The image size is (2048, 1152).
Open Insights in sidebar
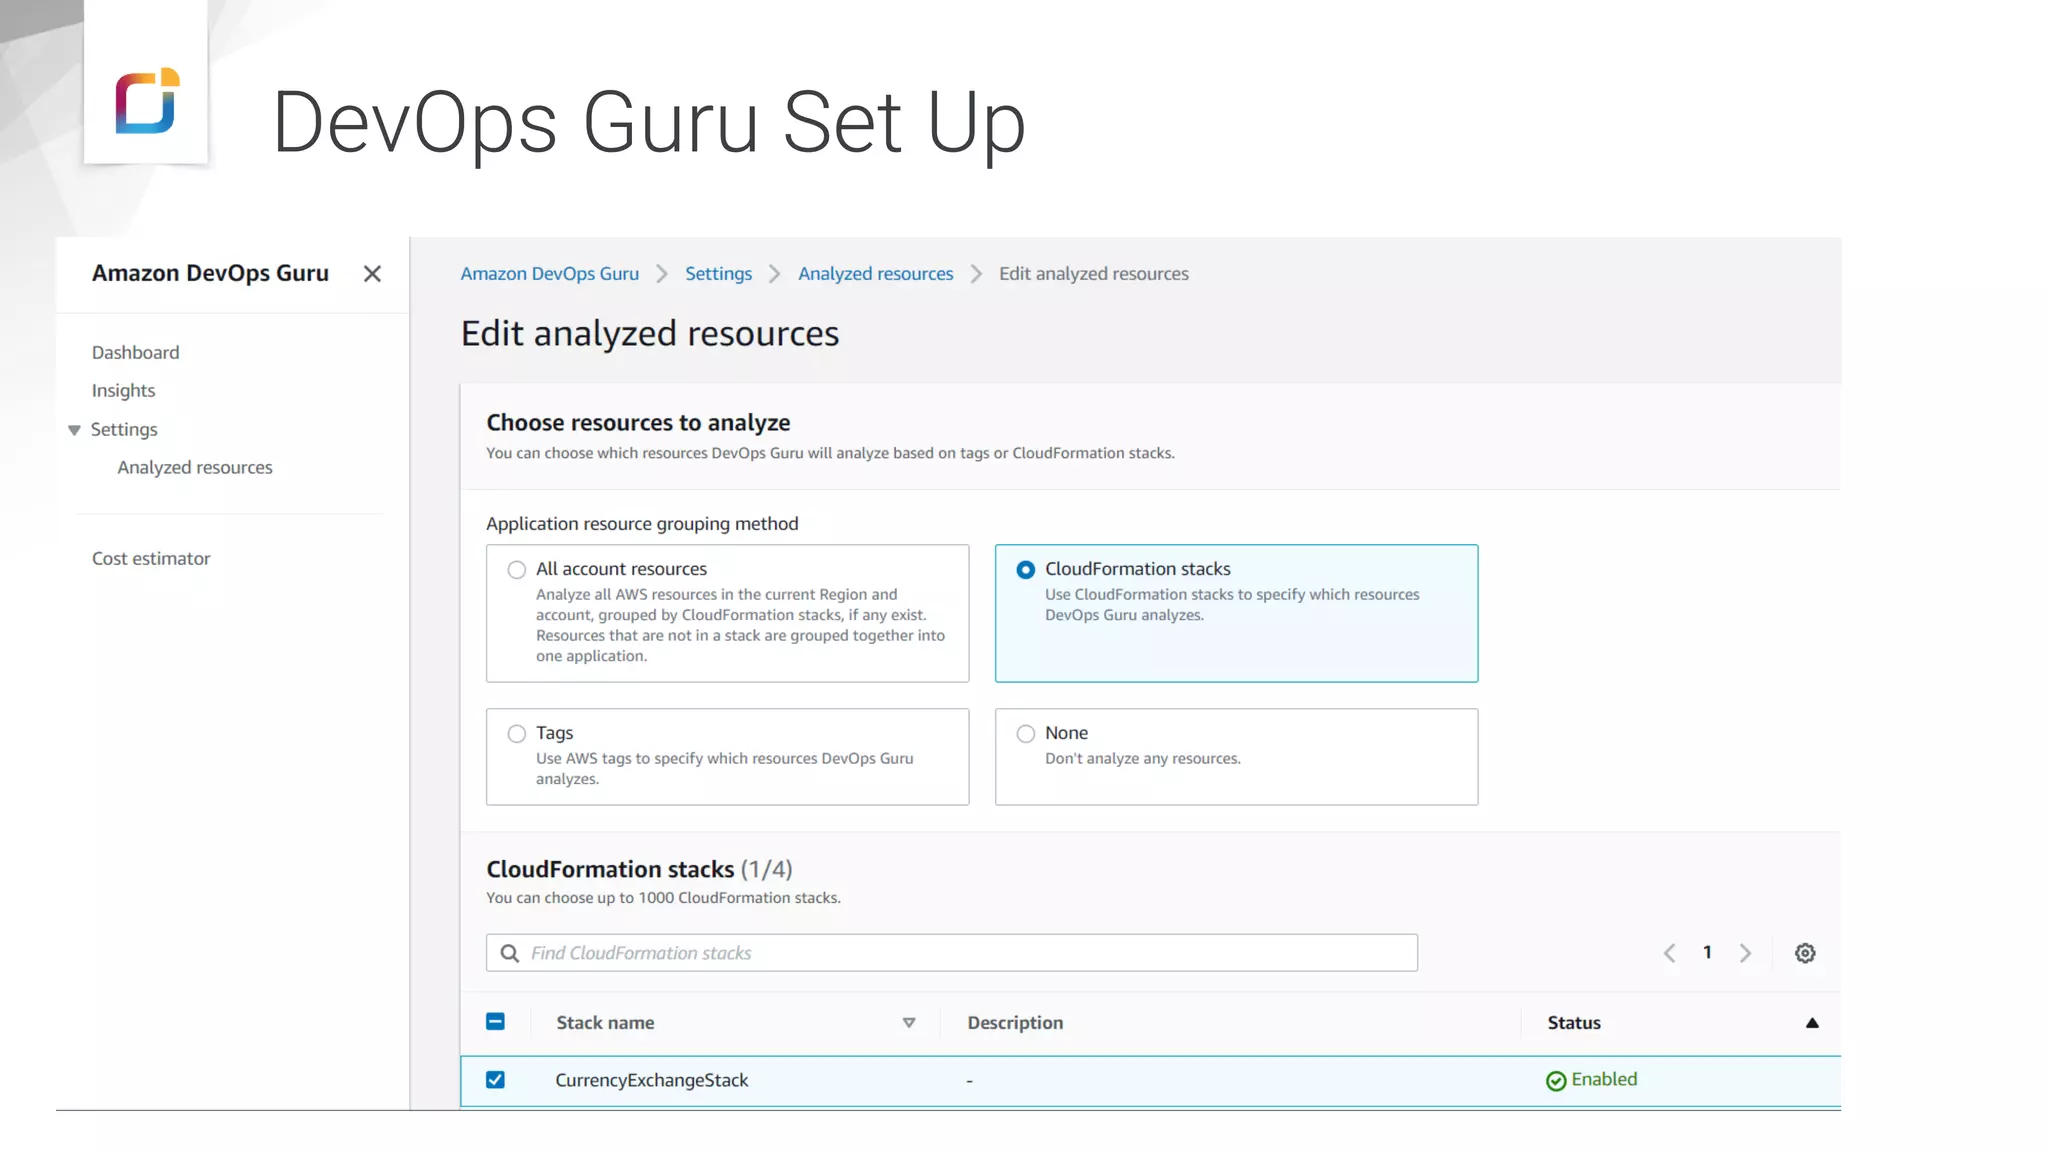pyautogui.click(x=124, y=391)
